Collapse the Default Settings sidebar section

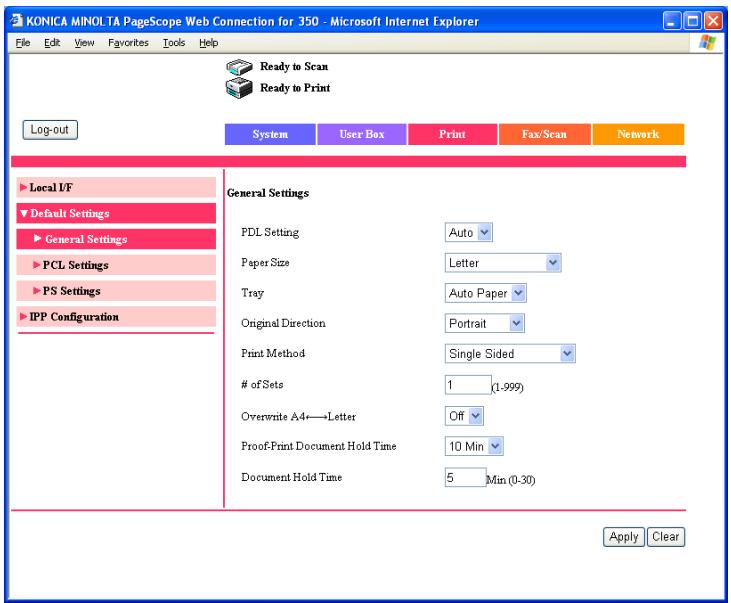(x=116, y=214)
